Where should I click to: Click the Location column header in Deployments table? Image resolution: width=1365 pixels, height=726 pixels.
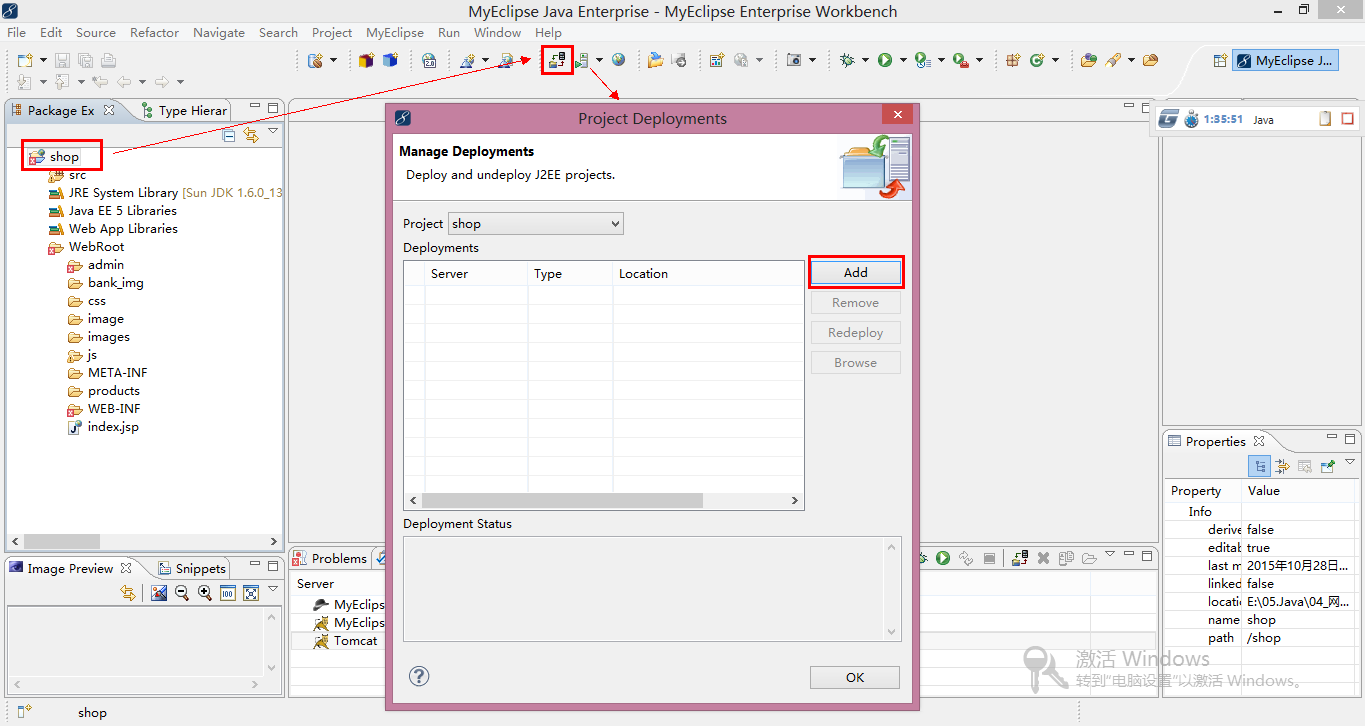708,273
